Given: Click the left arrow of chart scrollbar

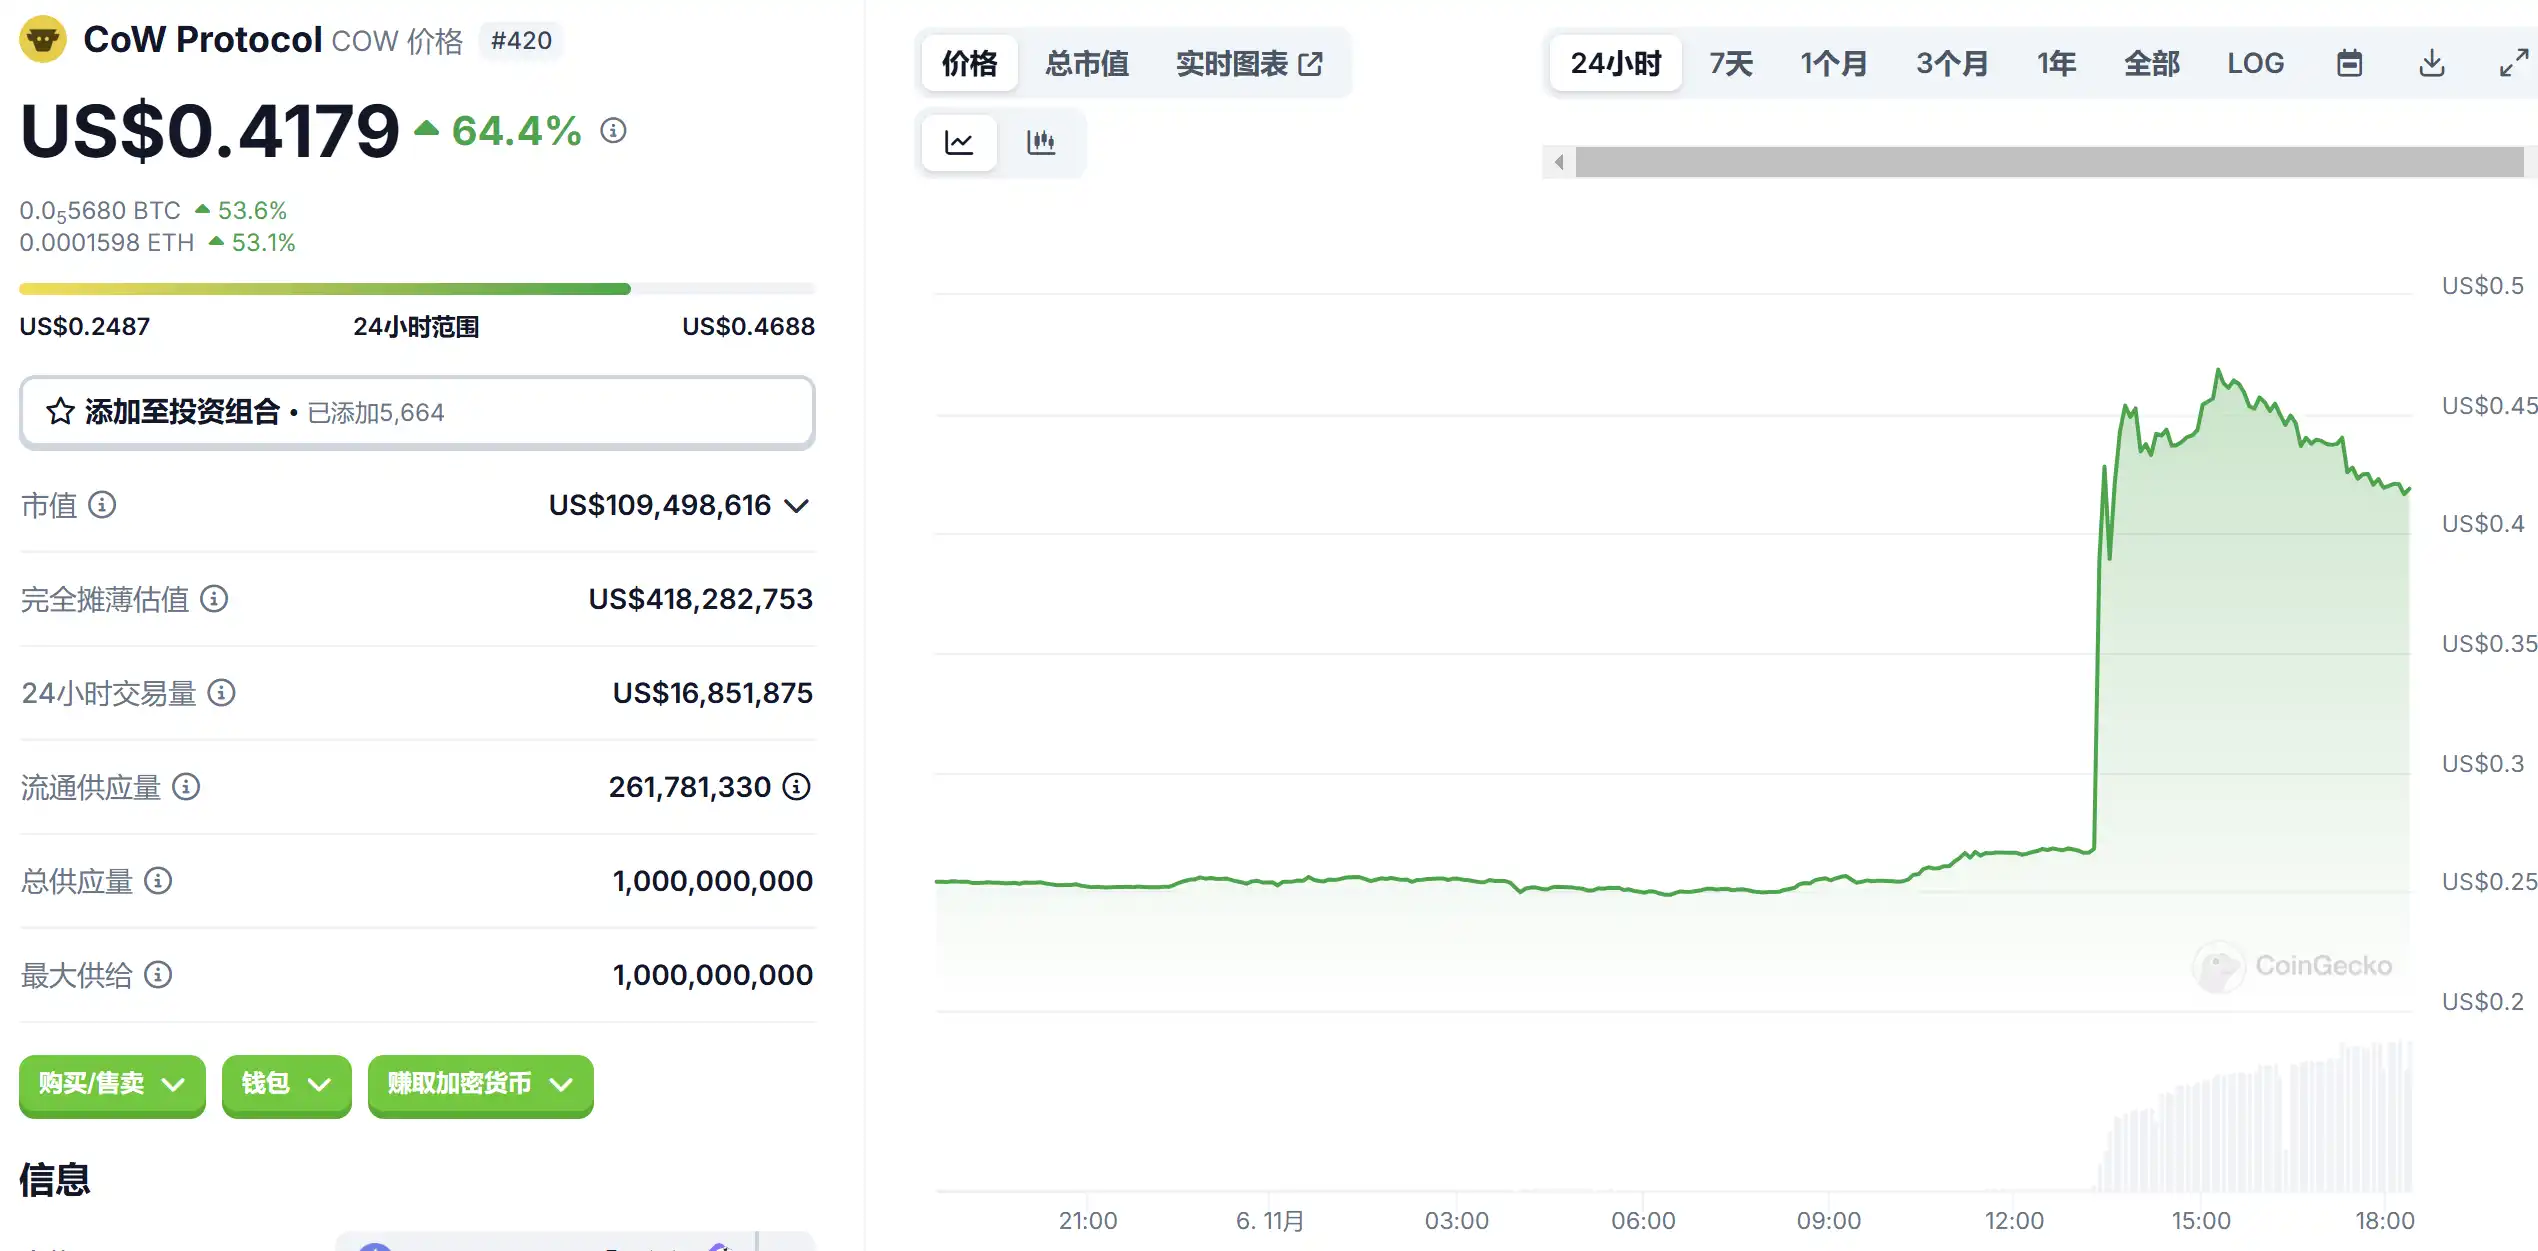Looking at the screenshot, I should (x=1558, y=162).
